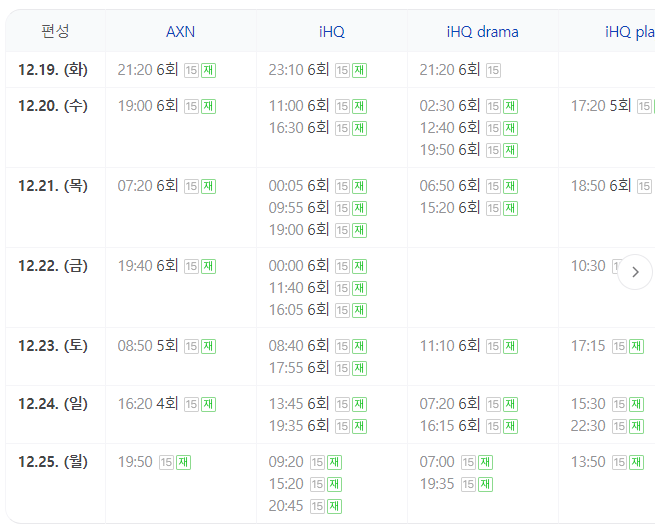Screen dimensions: 655x532
Task: Select the 12.20. (수) date row
Action: click(53, 106)
